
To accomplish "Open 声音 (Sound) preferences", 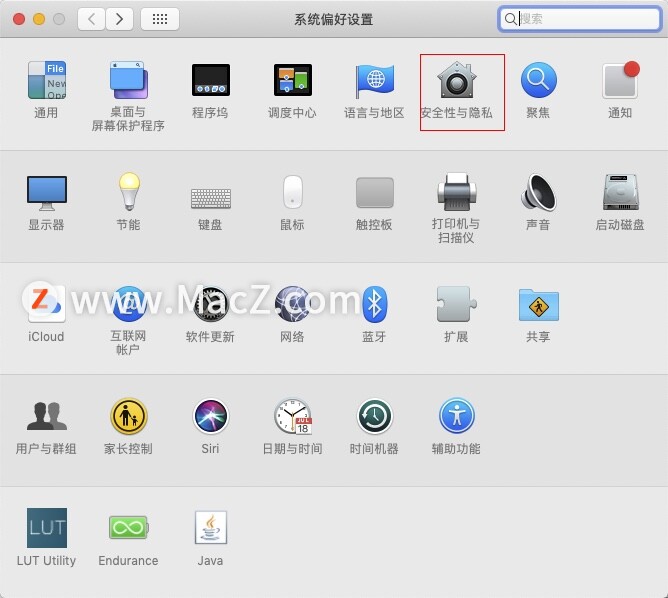I will (x=538, y=192).
